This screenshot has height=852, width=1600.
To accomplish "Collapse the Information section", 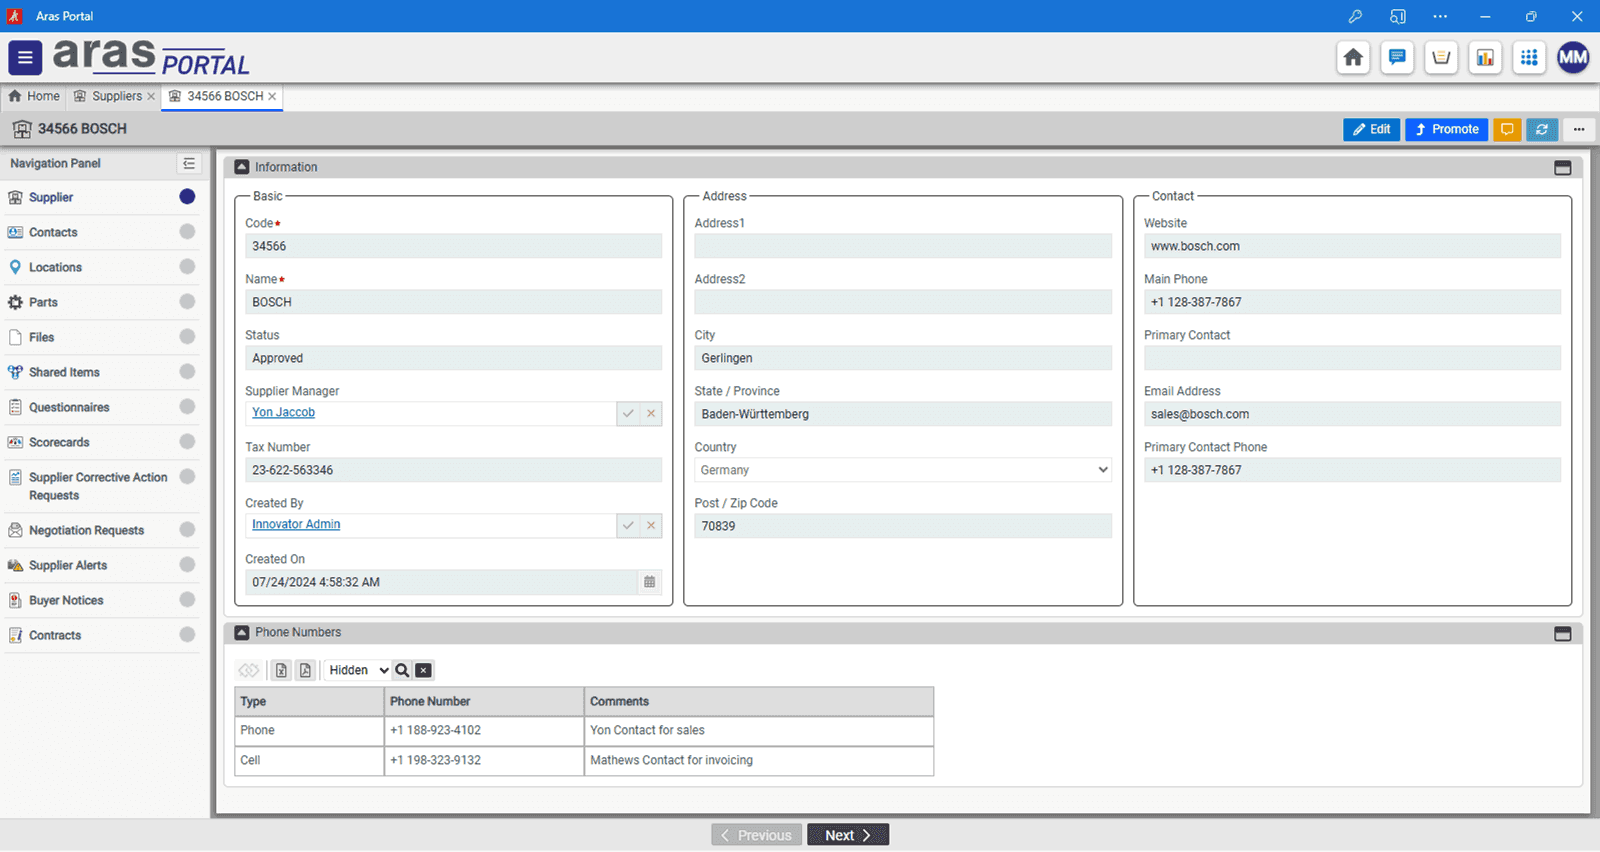I will point(241,167).
